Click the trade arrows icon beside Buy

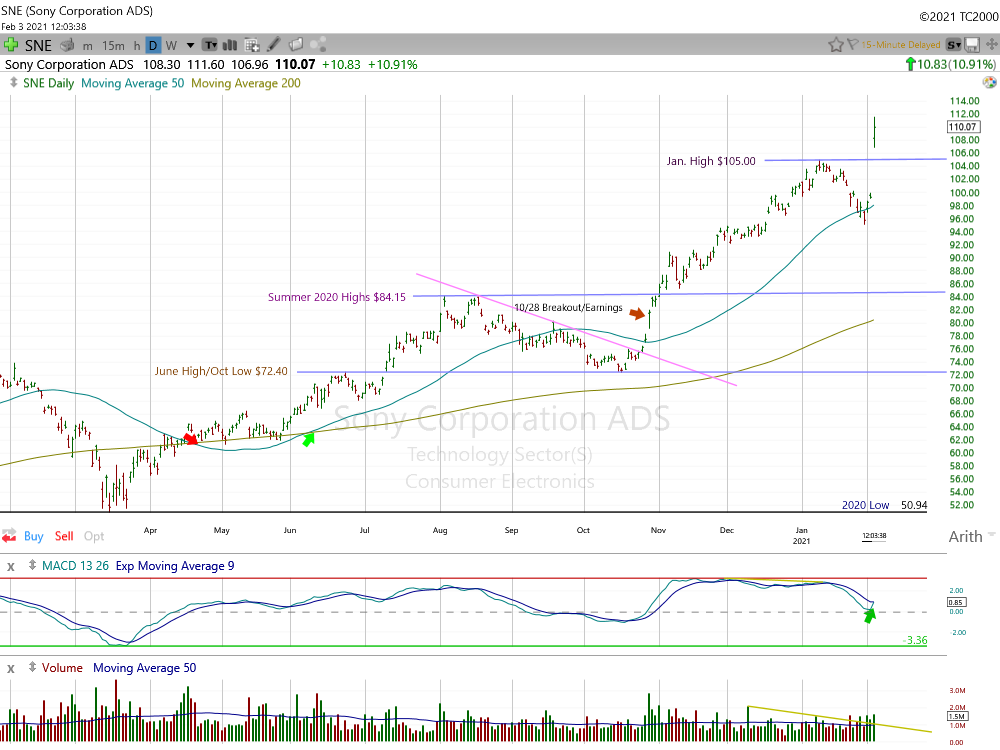[9, 536]
